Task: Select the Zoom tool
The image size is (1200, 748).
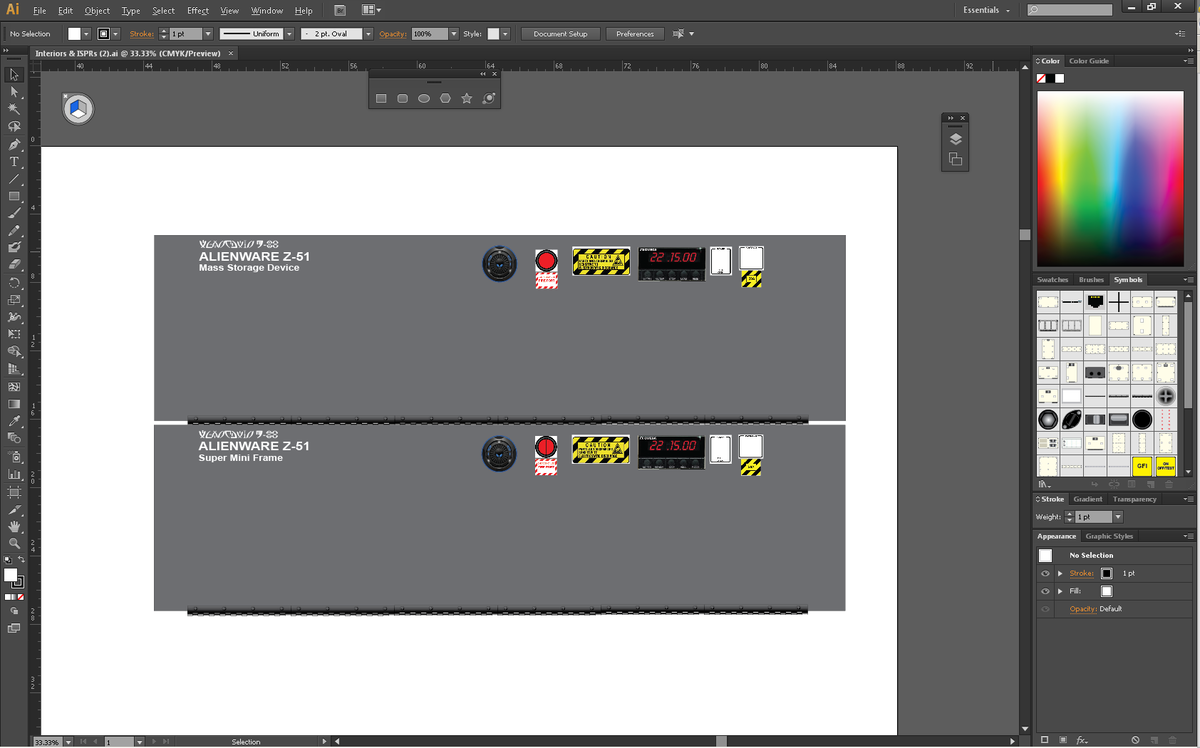Action: point(14,543)
